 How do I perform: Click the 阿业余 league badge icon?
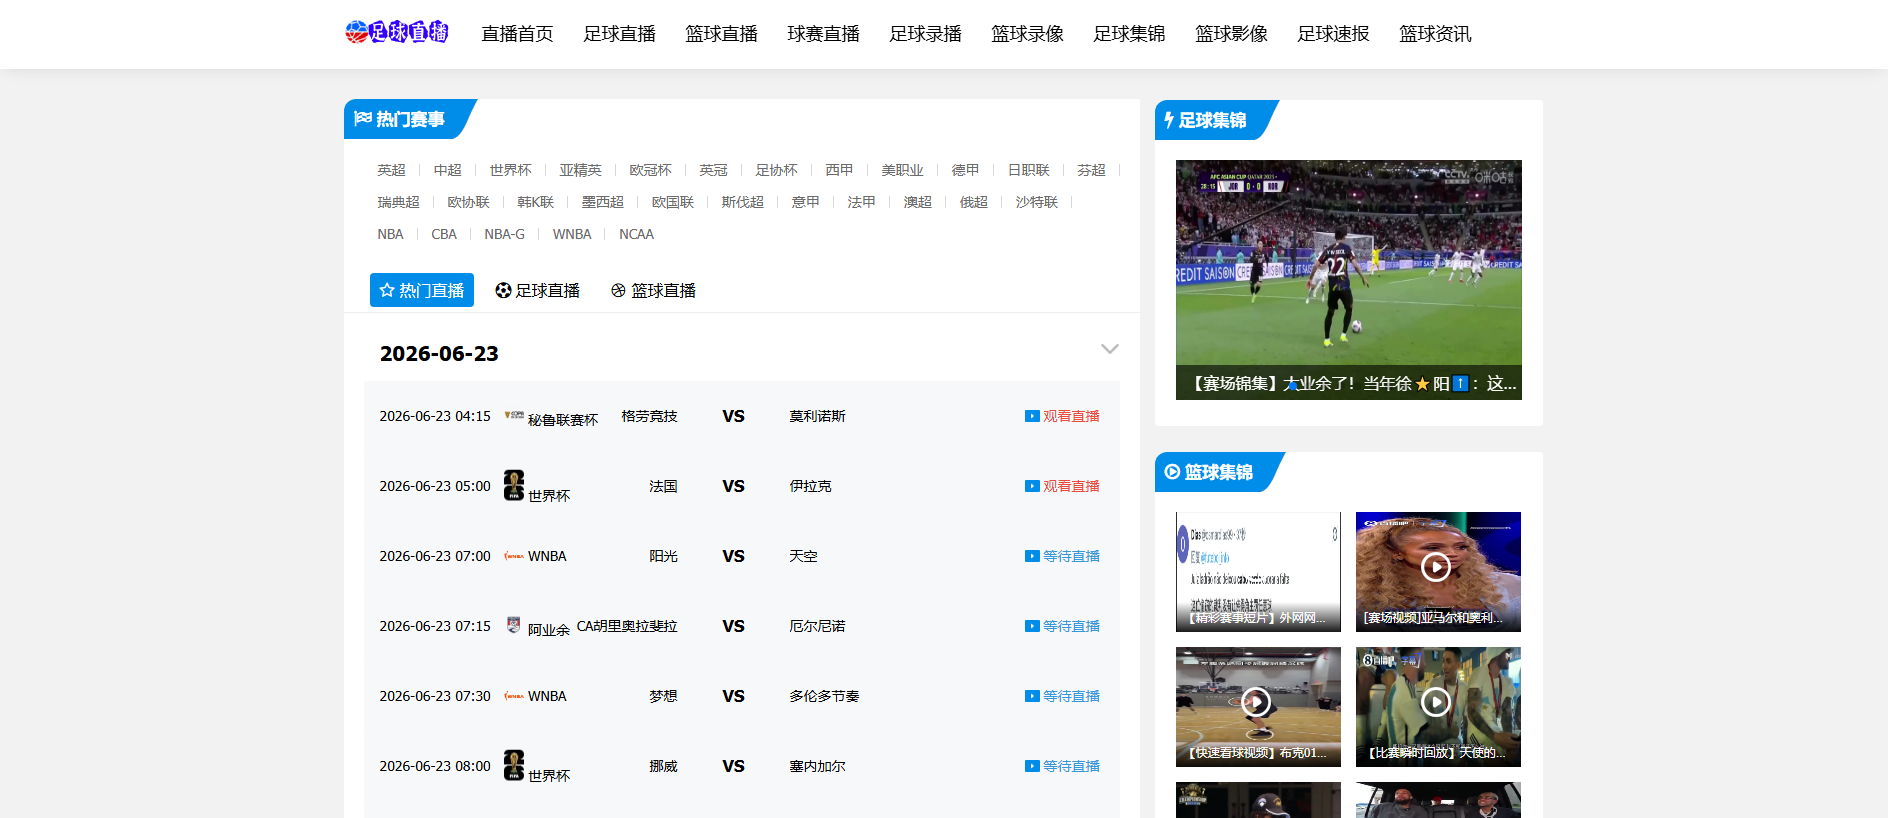tap(514, 625)
